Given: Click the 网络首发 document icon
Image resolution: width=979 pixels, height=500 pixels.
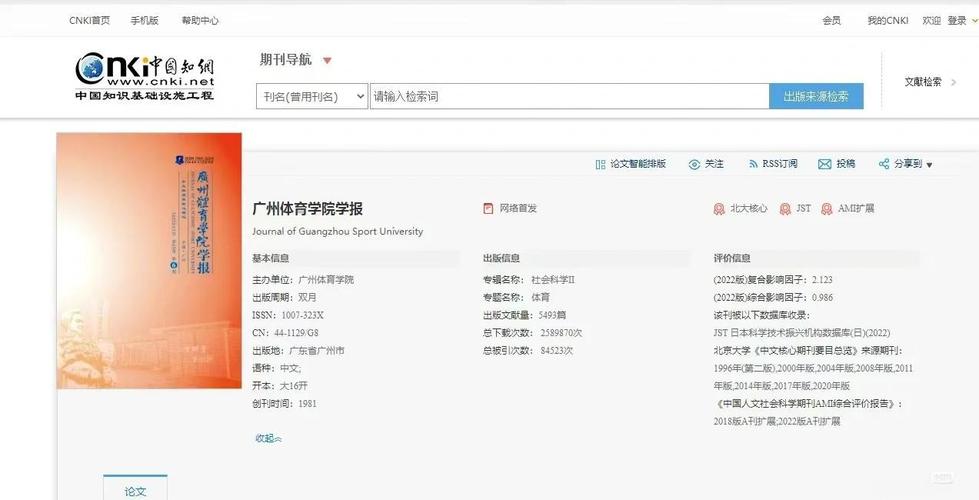Looking at the screenshot, I should tap(488, 208).
